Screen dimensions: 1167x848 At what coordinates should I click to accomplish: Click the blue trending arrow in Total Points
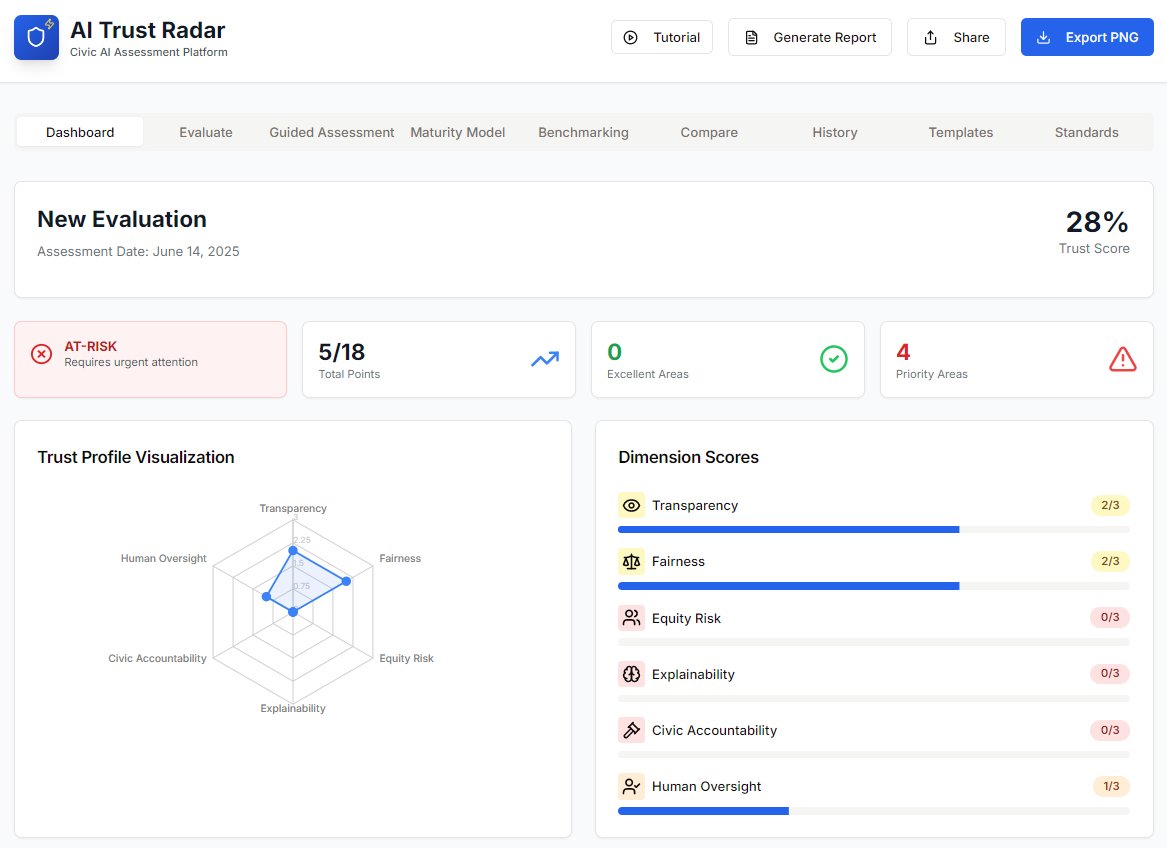545,360
